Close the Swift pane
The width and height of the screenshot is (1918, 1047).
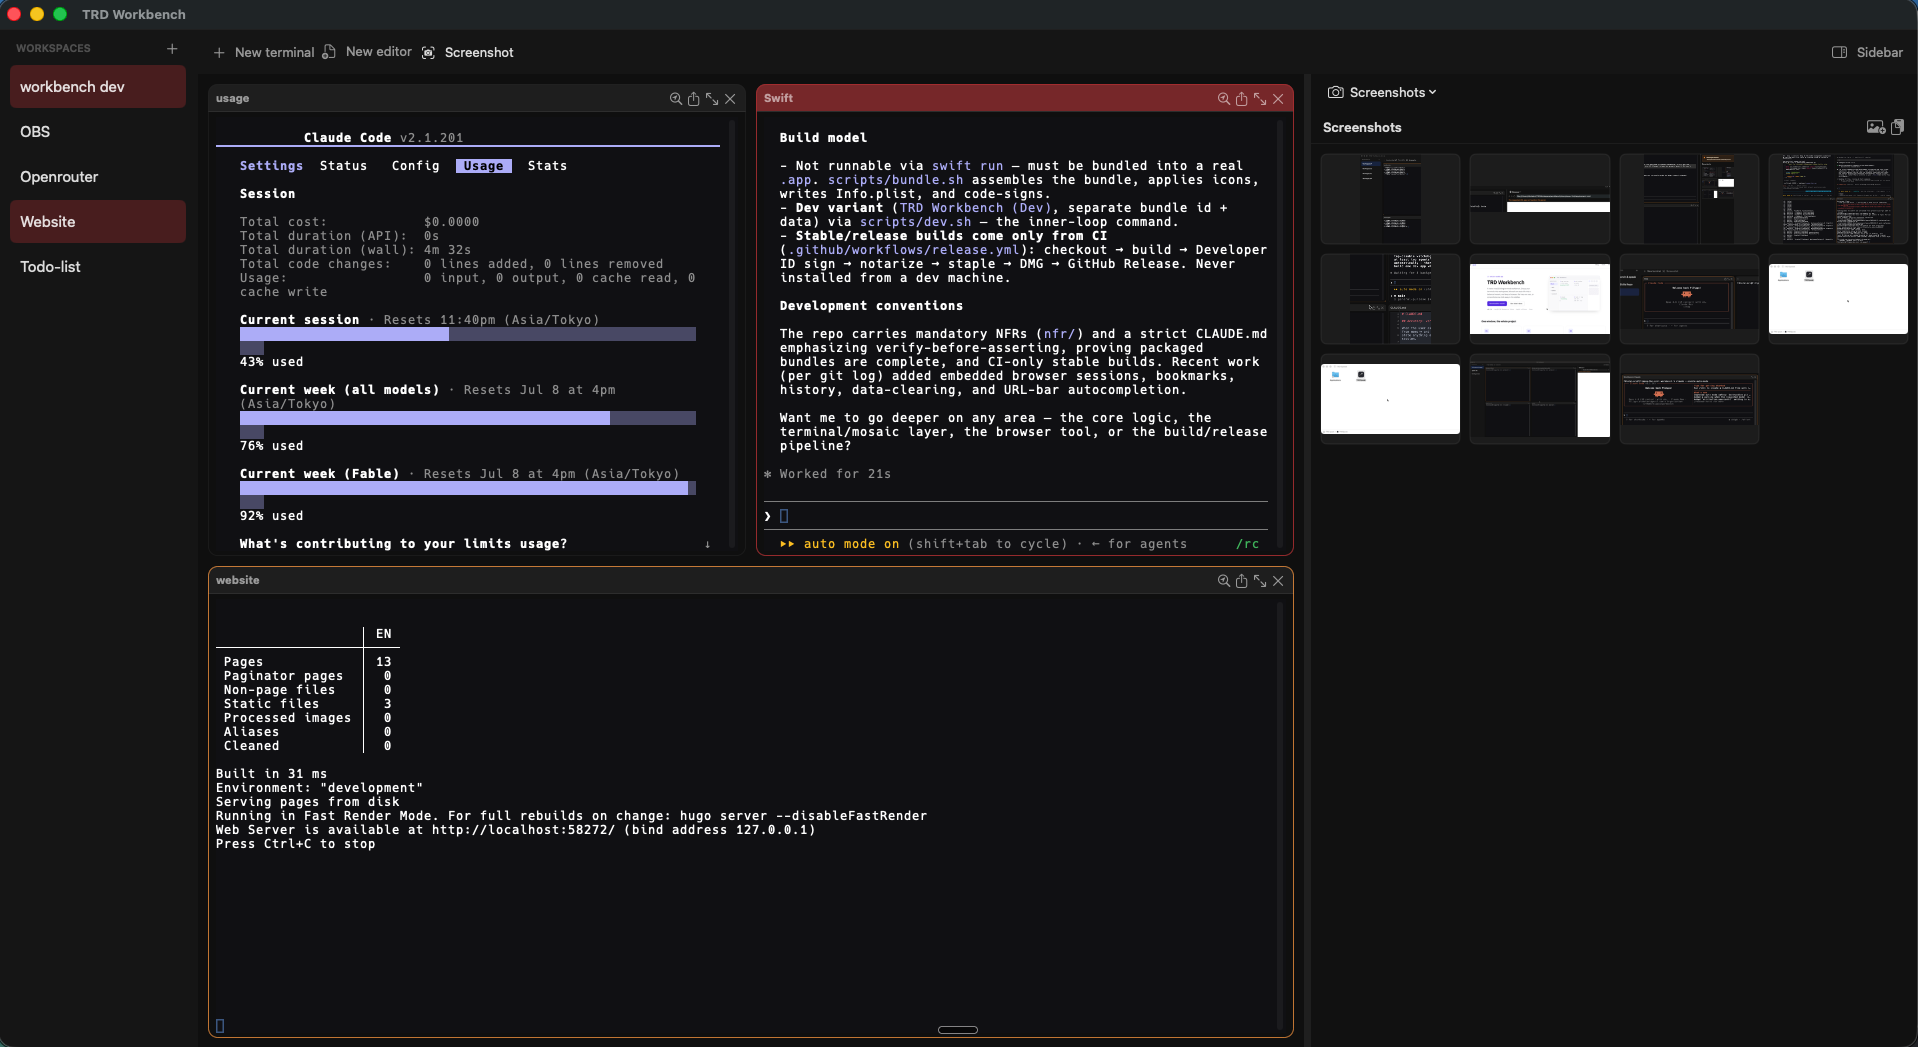click(1278, 99)
